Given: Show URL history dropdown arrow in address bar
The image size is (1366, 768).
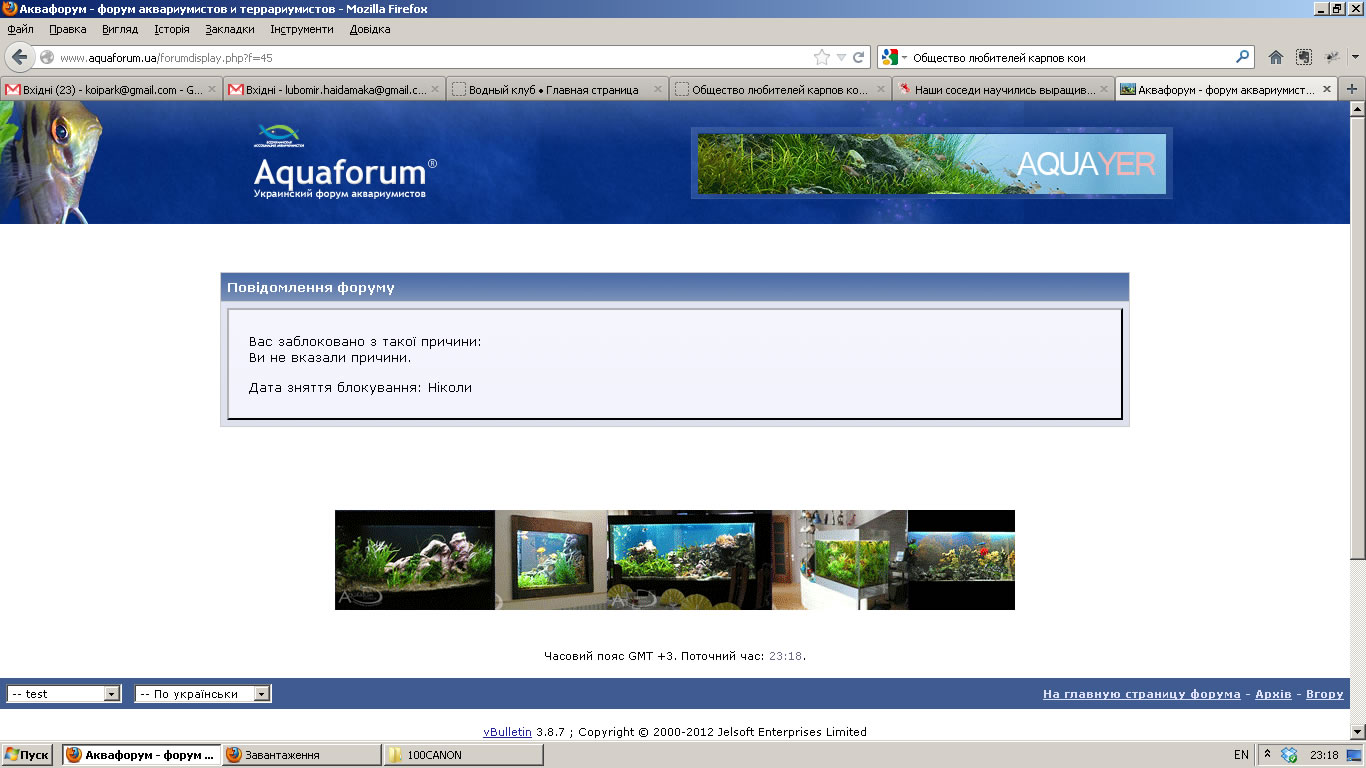Looking at the screenshot, I should pyautogui.click(x=841, y=57).
